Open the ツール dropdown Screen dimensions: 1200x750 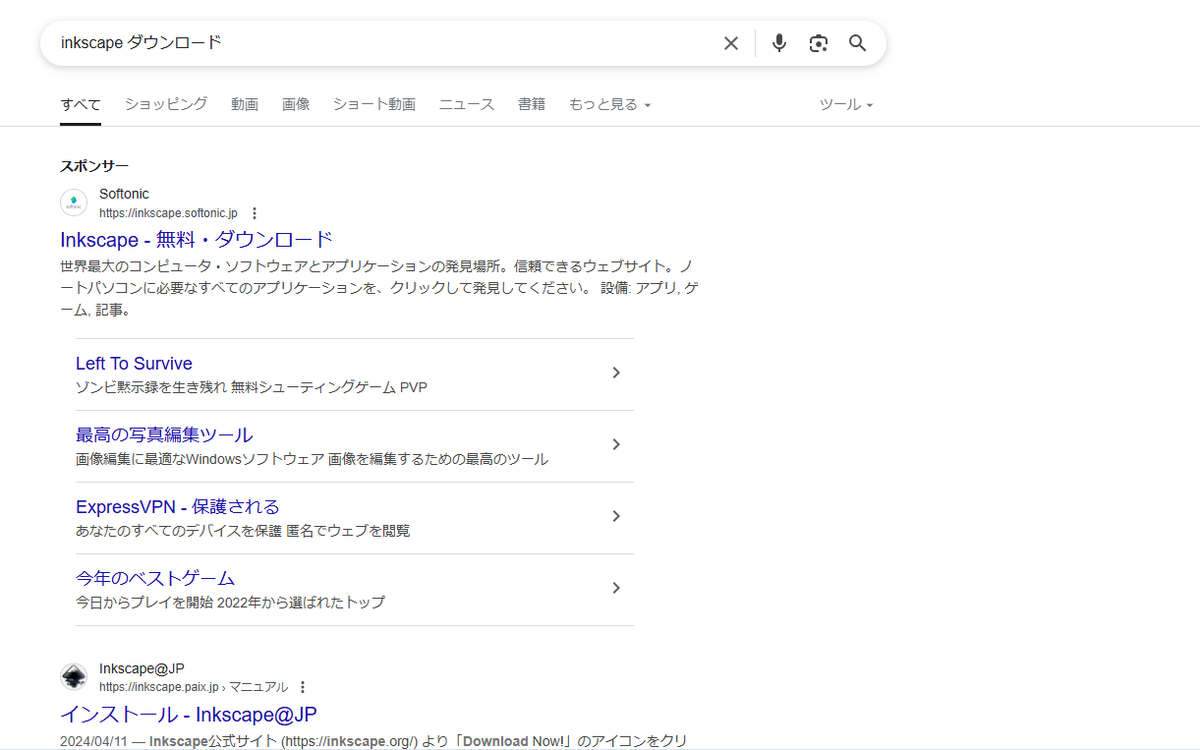tap(846, 104)
